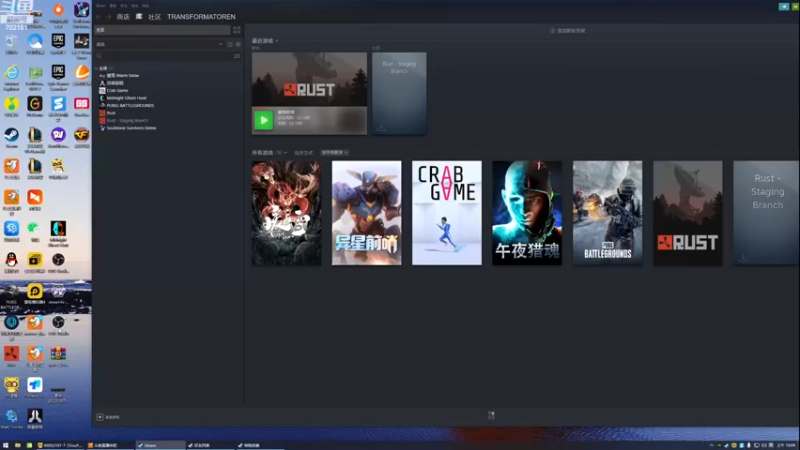Open the PUBG Battlegrounds cover
Screen dimensions: 800x450
pos(607,213)
